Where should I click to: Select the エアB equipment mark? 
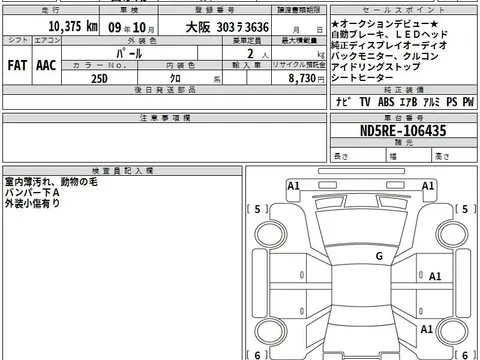409,102
